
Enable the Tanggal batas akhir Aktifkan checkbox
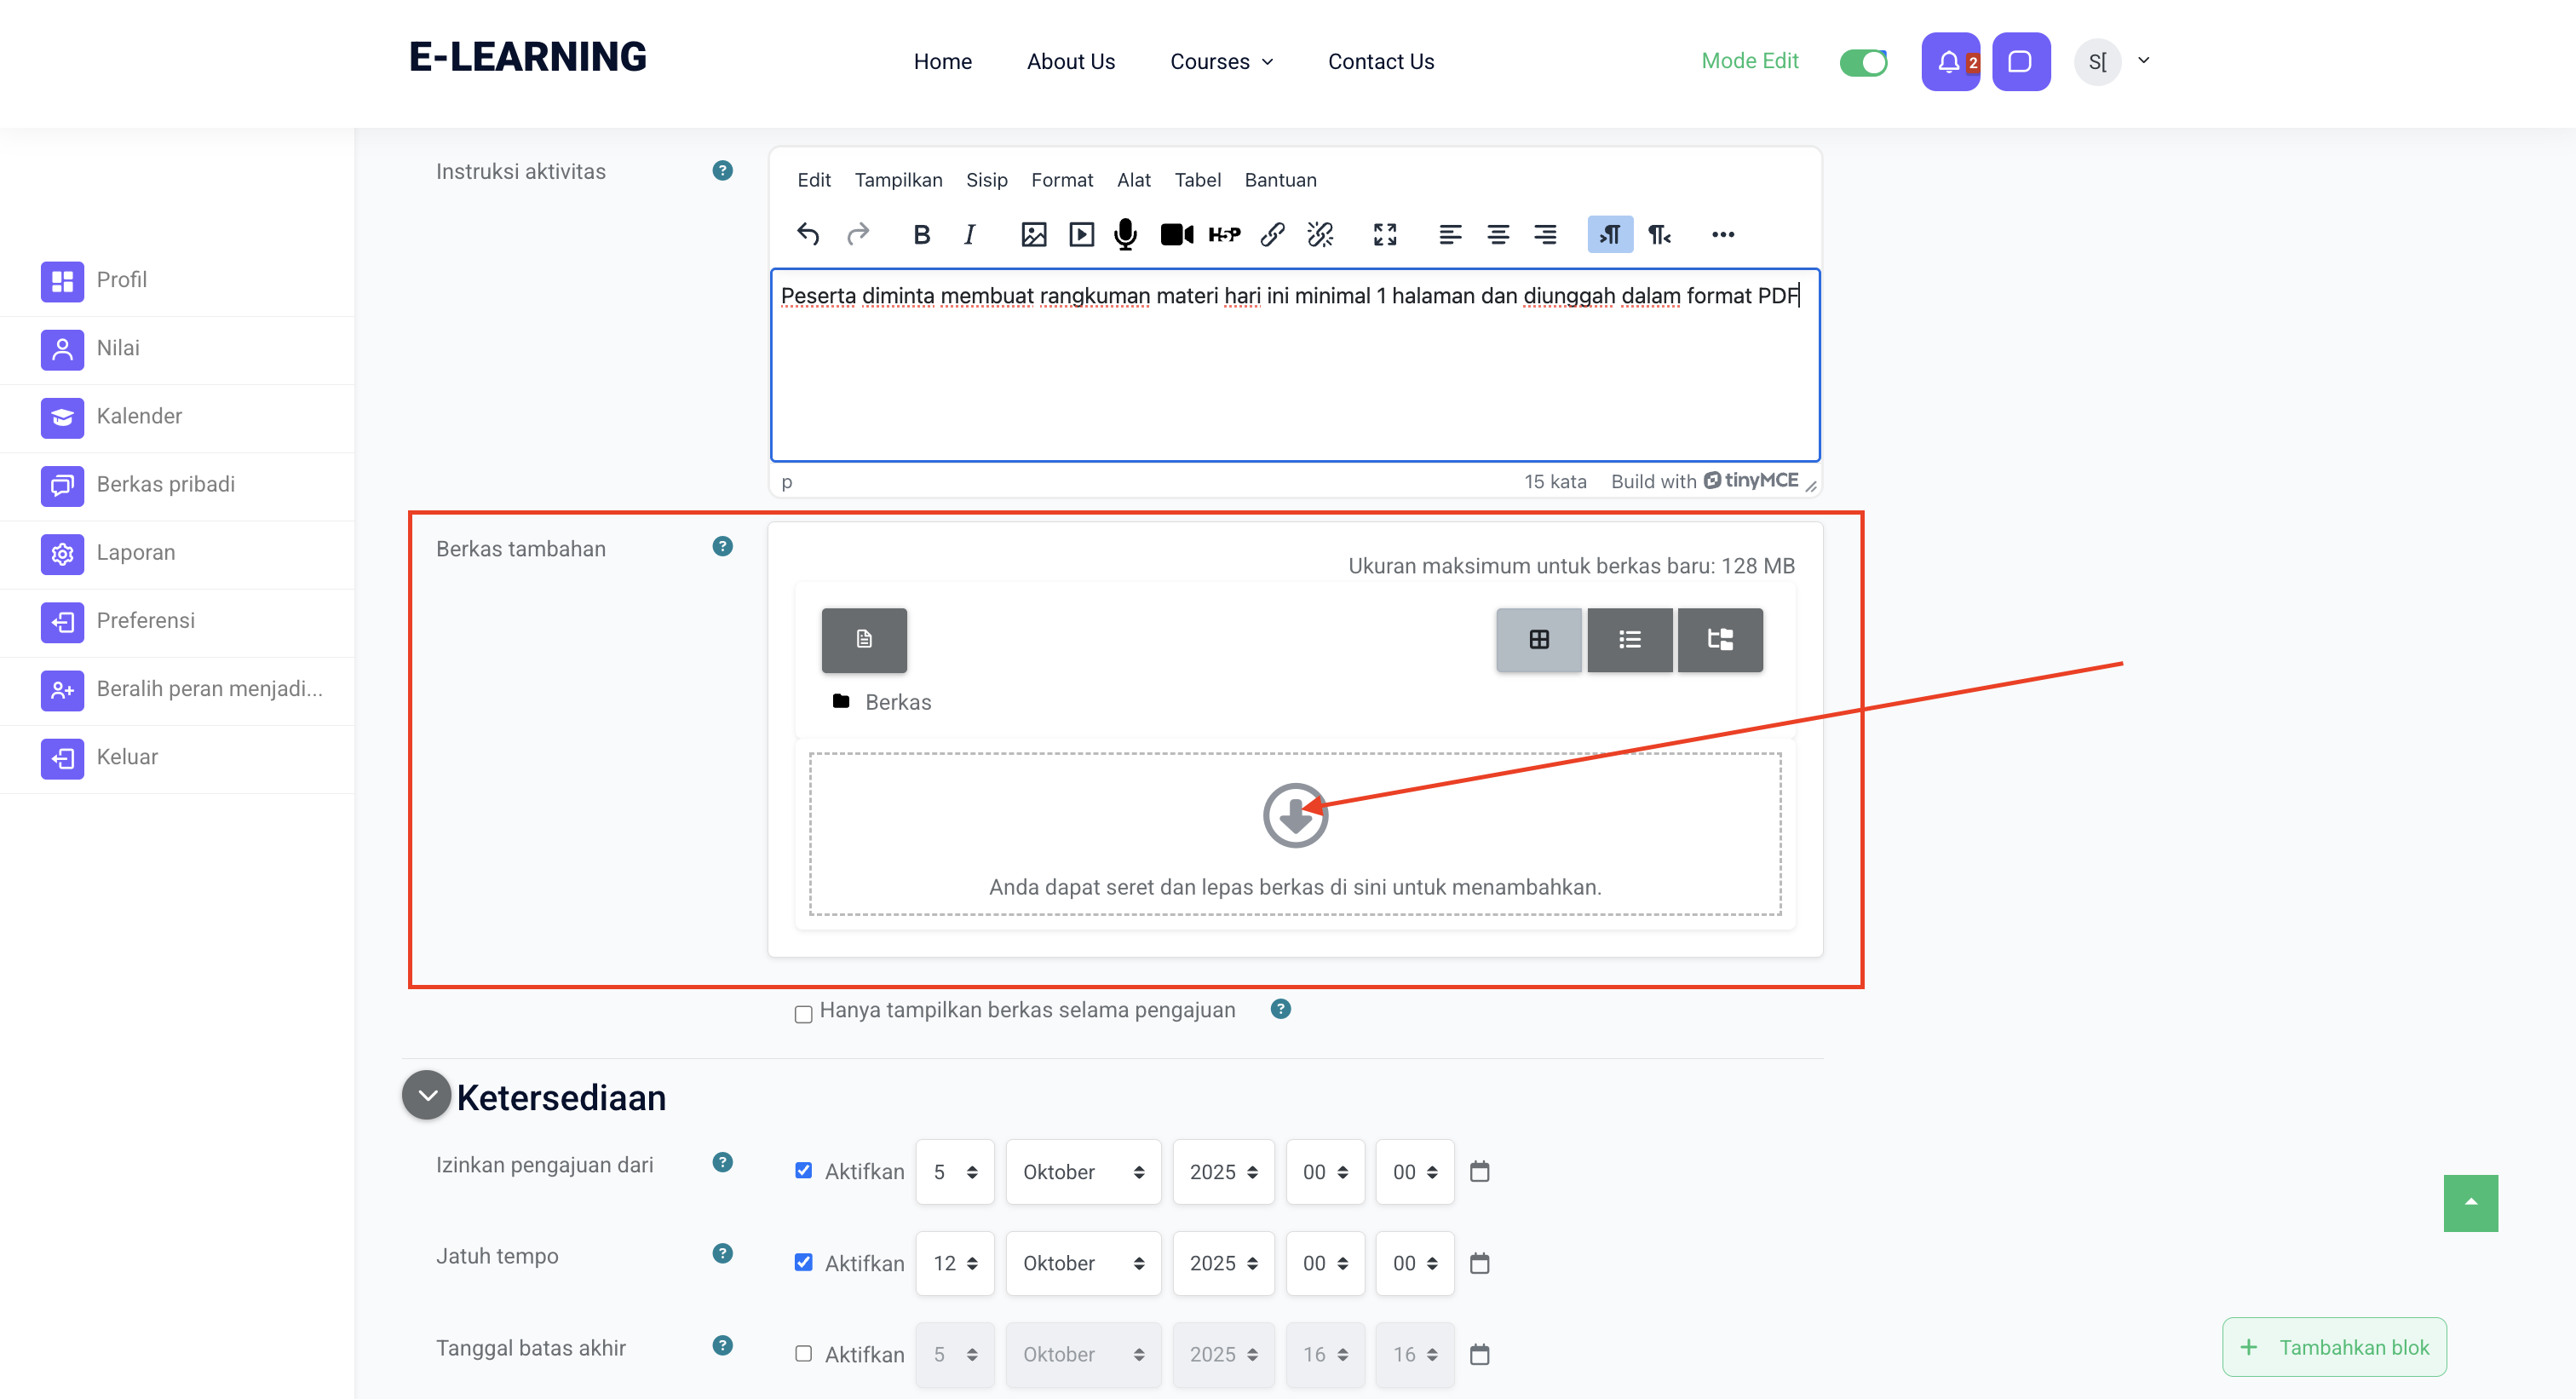click(x=803, y=1353)
